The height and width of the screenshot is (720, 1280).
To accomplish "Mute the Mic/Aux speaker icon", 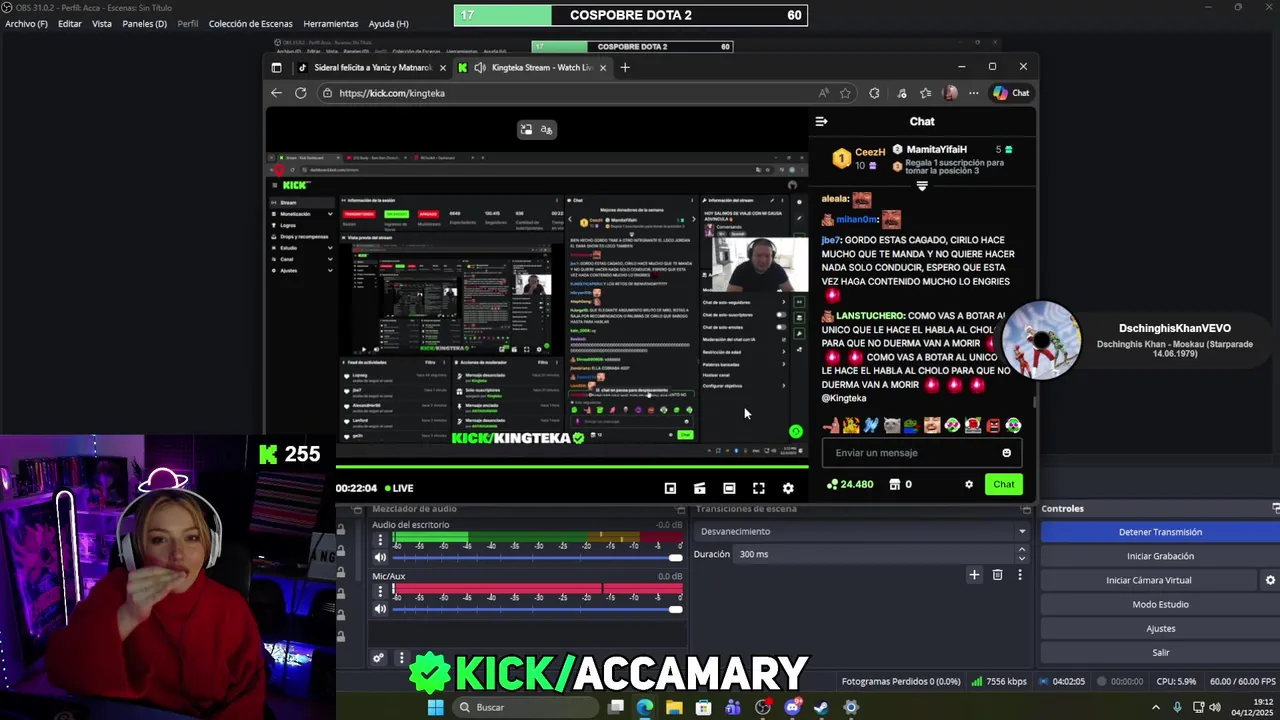I will [x=380, y=609].
